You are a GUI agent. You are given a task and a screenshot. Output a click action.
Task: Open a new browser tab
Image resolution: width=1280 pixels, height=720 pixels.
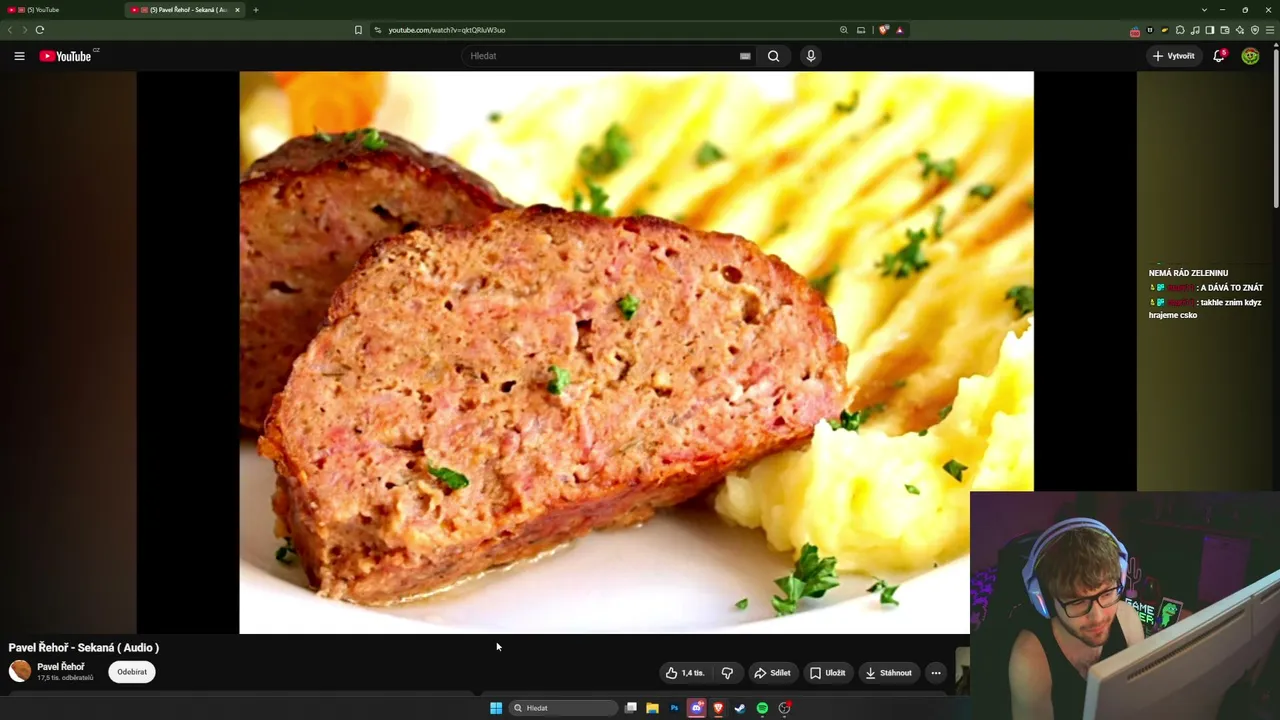[x=255, y=10]
